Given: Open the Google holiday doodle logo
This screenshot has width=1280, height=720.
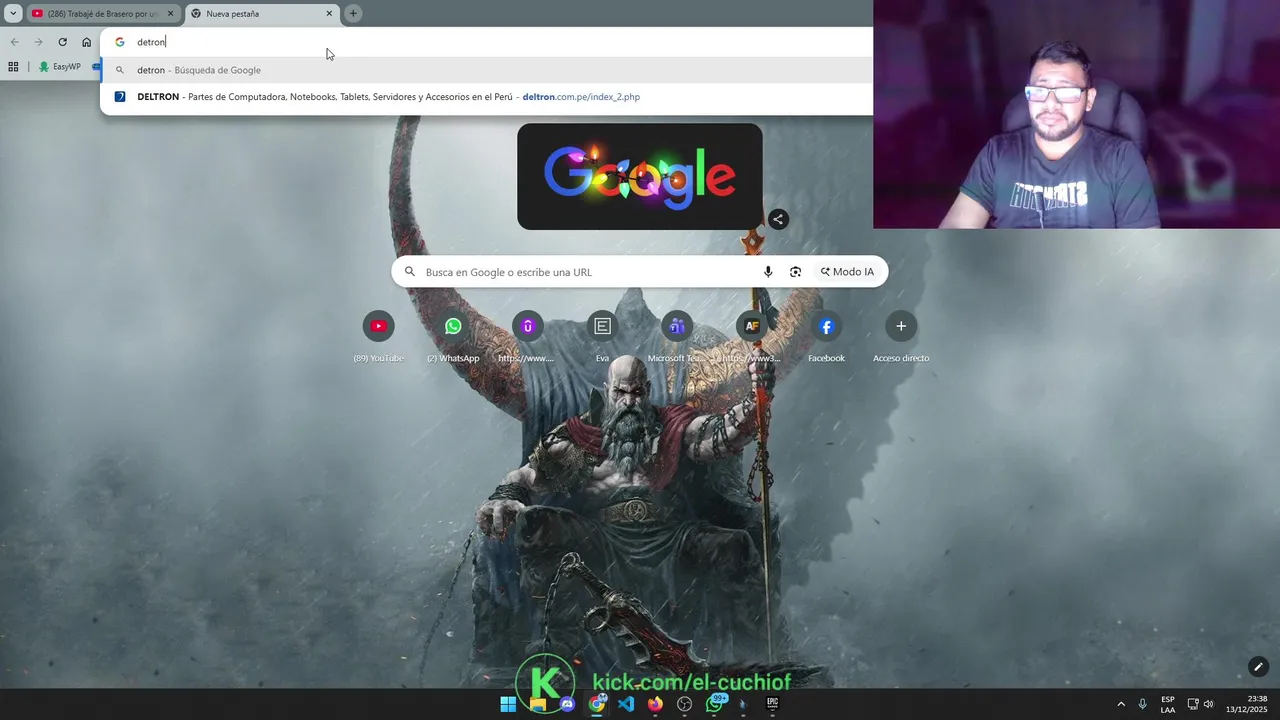Looking at the screenshot, I should tap(640, 176).
